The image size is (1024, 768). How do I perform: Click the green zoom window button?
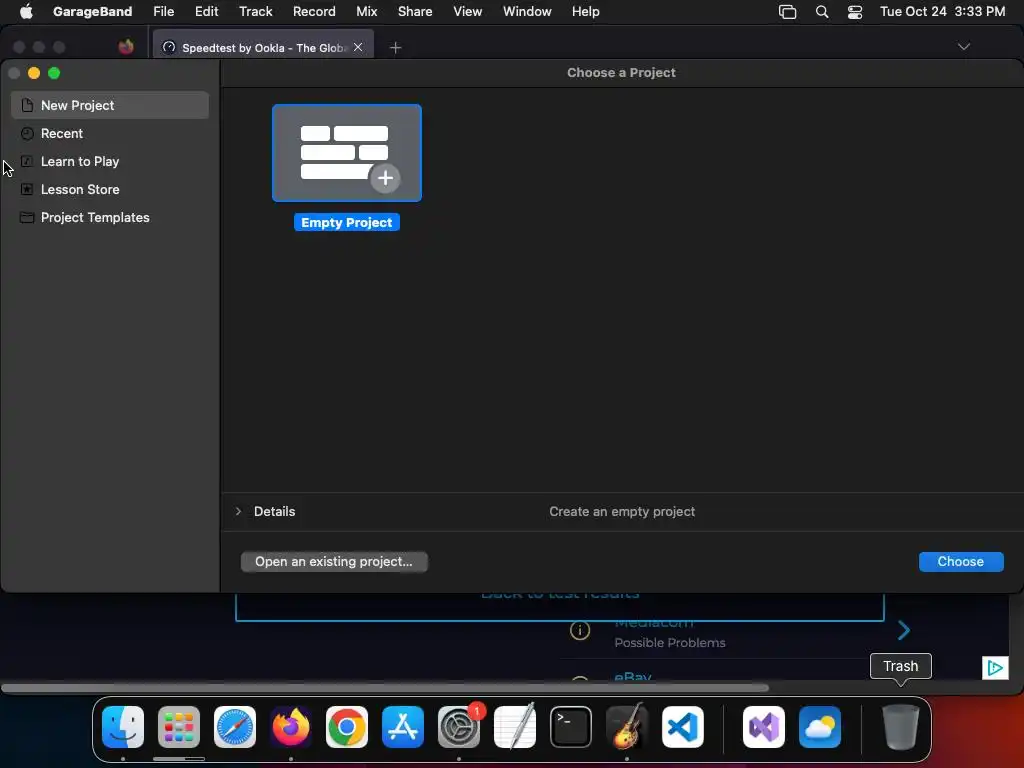54,73
